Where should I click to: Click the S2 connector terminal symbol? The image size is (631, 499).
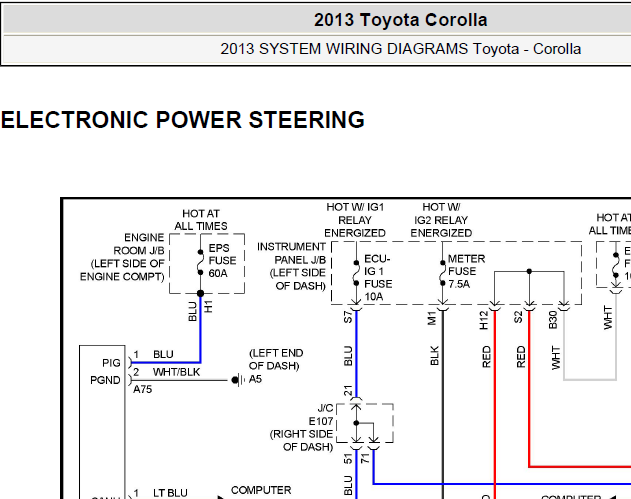[529, 305]
